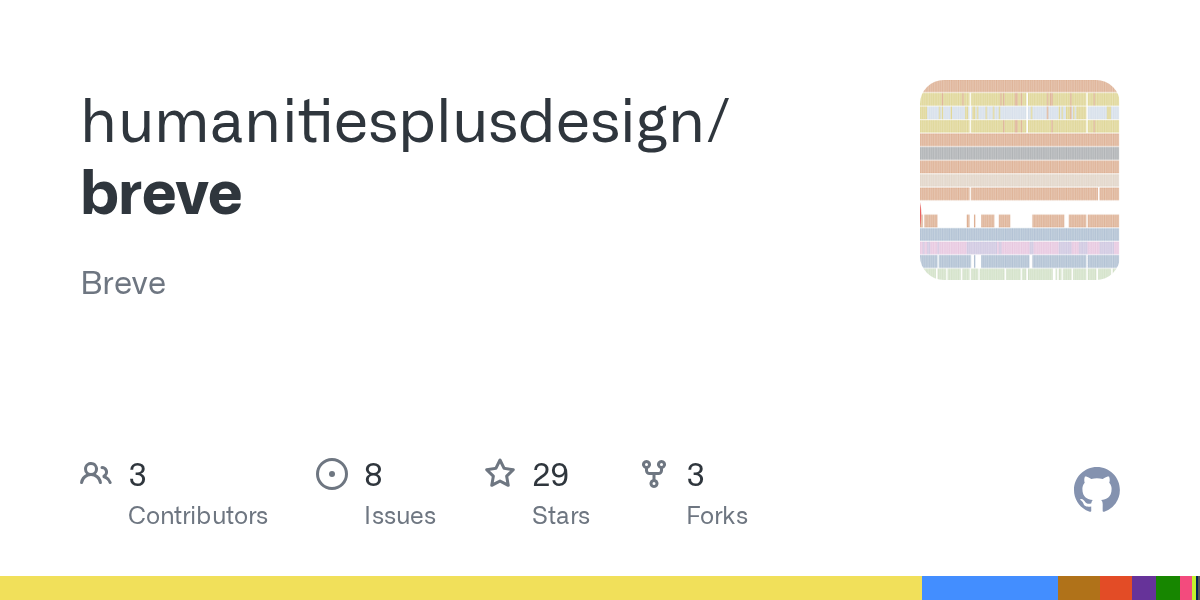The height and width of the screenshot is (600, 1200).
Task: Click the Issues circle-dot icon
Action: tap(332, 474)
